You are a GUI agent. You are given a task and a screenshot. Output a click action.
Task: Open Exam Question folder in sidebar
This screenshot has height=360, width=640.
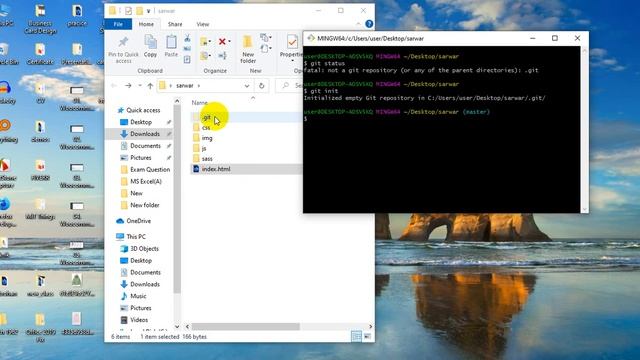(150, 169)
